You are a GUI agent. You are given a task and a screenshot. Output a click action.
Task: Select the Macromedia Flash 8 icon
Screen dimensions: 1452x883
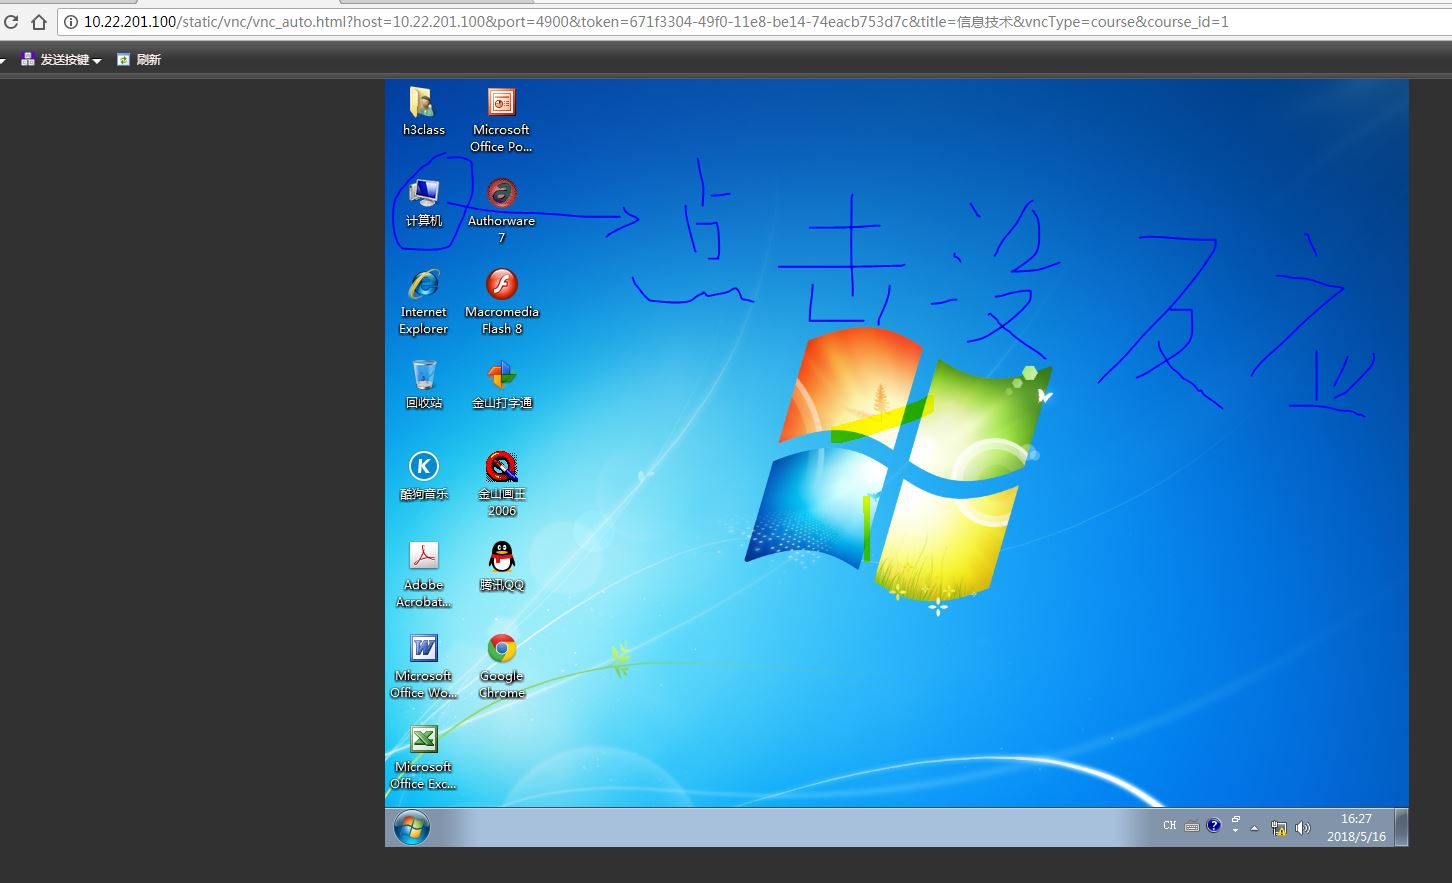502,302
